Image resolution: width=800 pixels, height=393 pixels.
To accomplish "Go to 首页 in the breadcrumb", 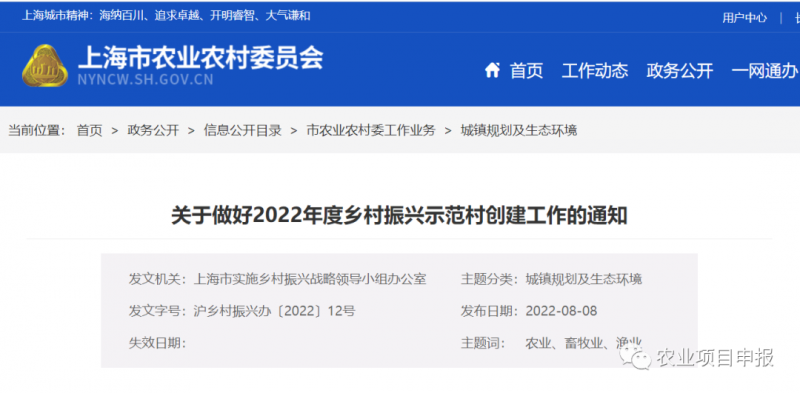I will click(x=89, y=130).
